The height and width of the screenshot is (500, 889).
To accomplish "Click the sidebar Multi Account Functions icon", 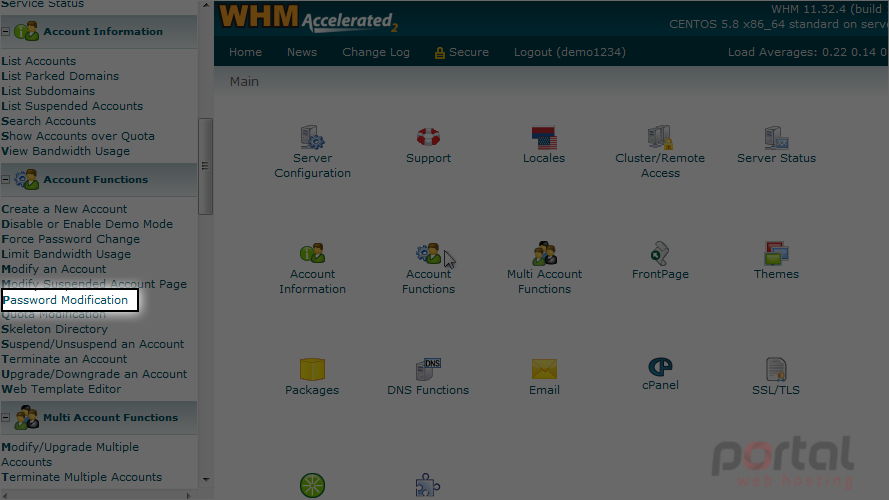I will (26, 417).
